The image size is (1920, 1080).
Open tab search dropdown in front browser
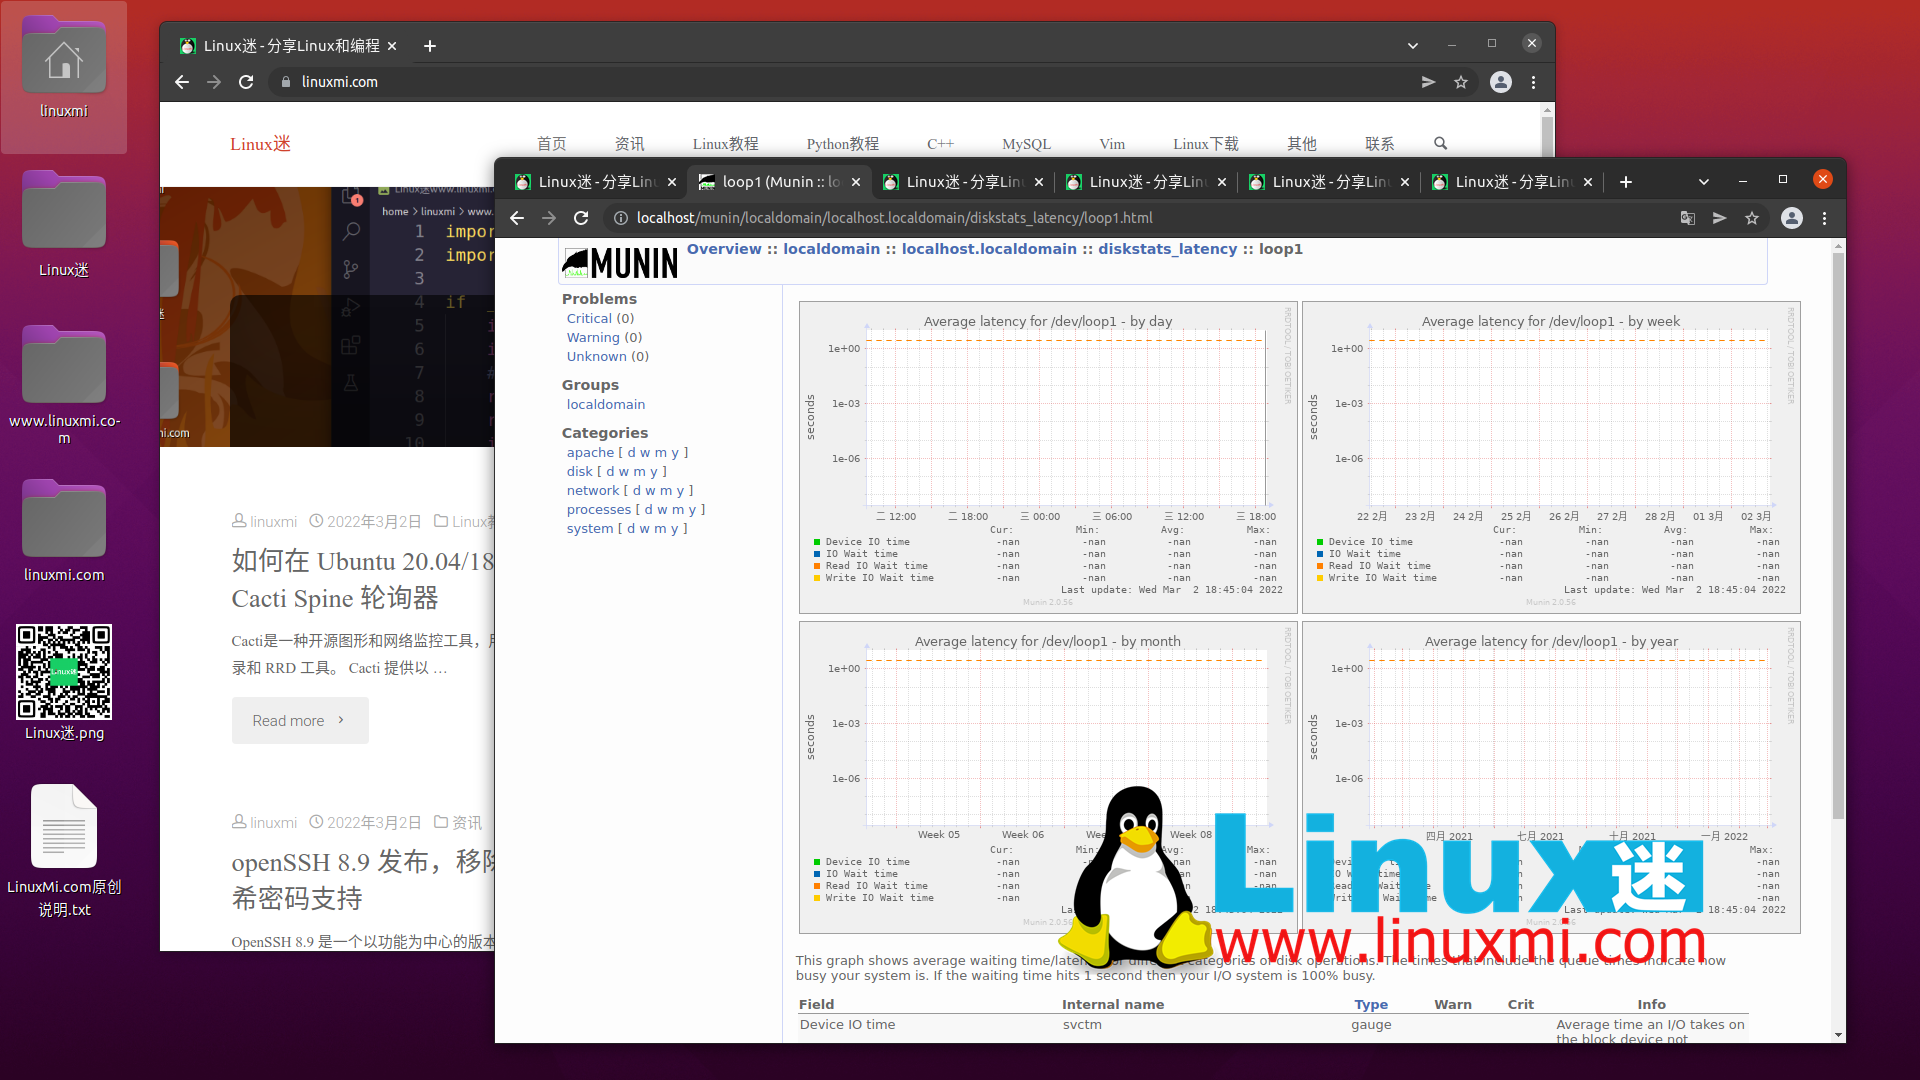1704,182
